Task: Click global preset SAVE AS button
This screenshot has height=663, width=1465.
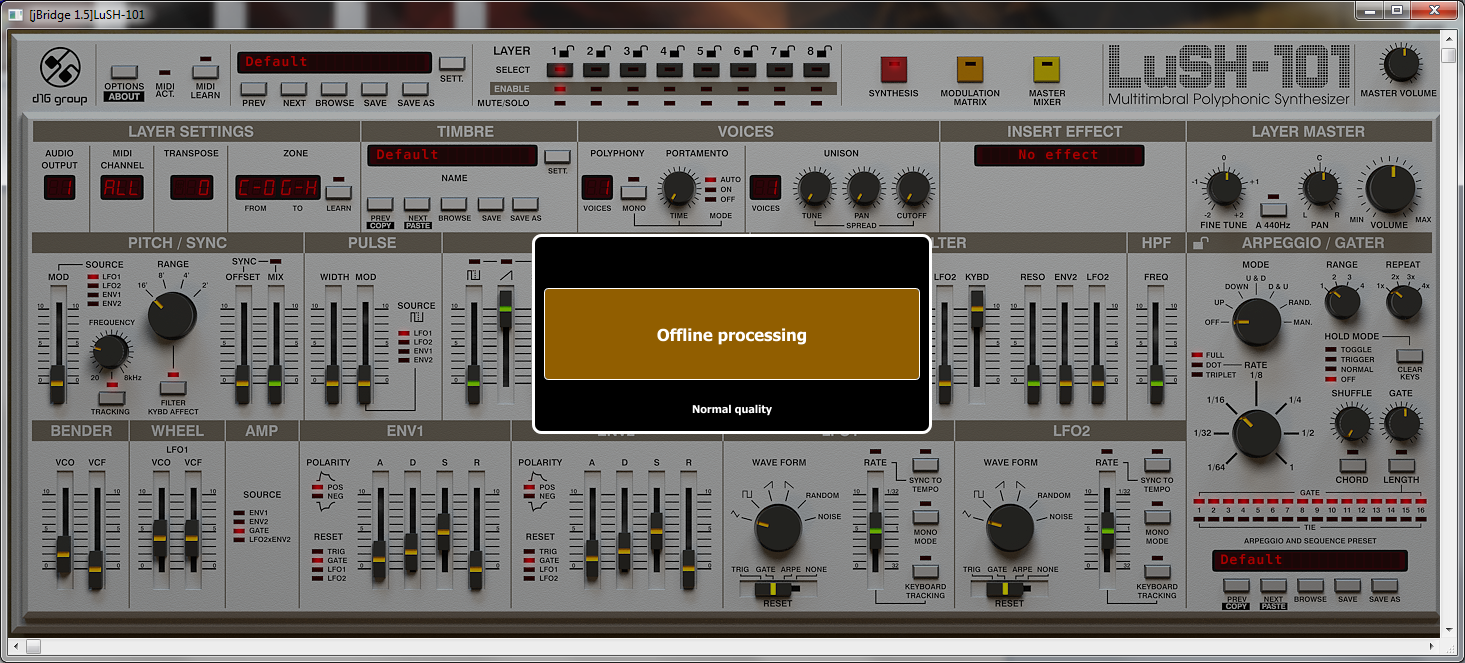Action: [x=415, y=89]
